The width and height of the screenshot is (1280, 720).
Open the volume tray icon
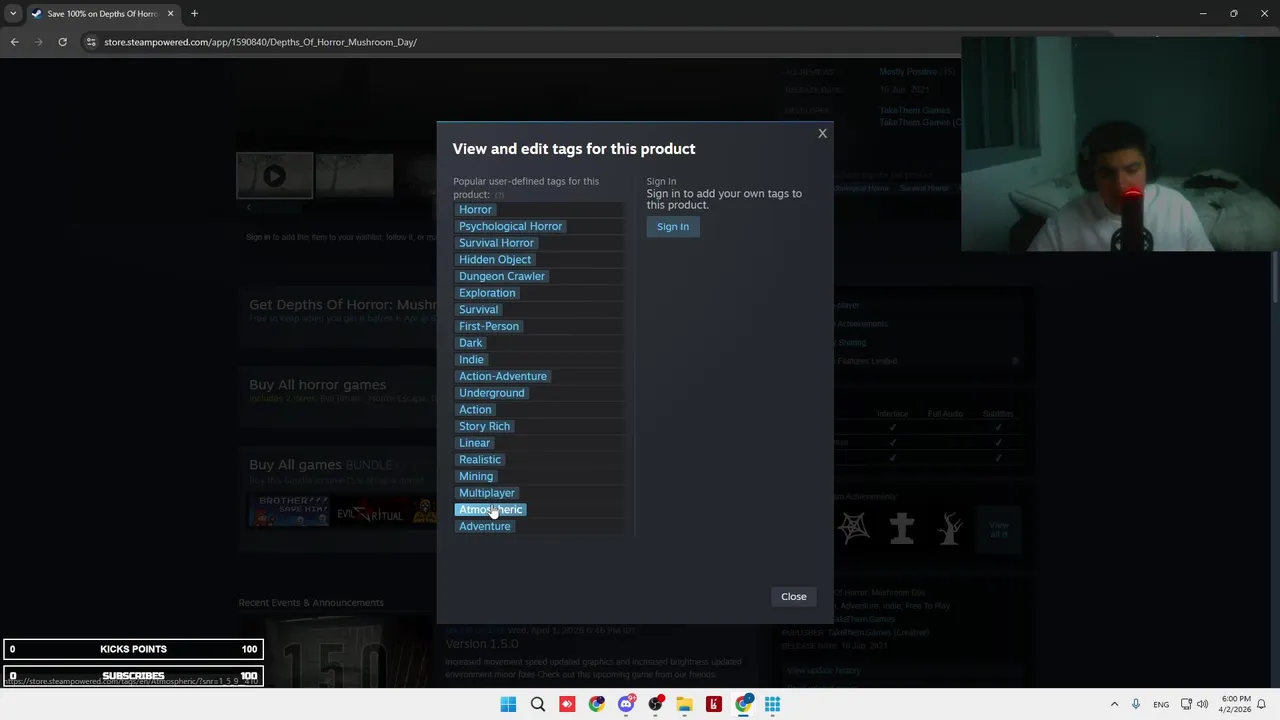1202,704
